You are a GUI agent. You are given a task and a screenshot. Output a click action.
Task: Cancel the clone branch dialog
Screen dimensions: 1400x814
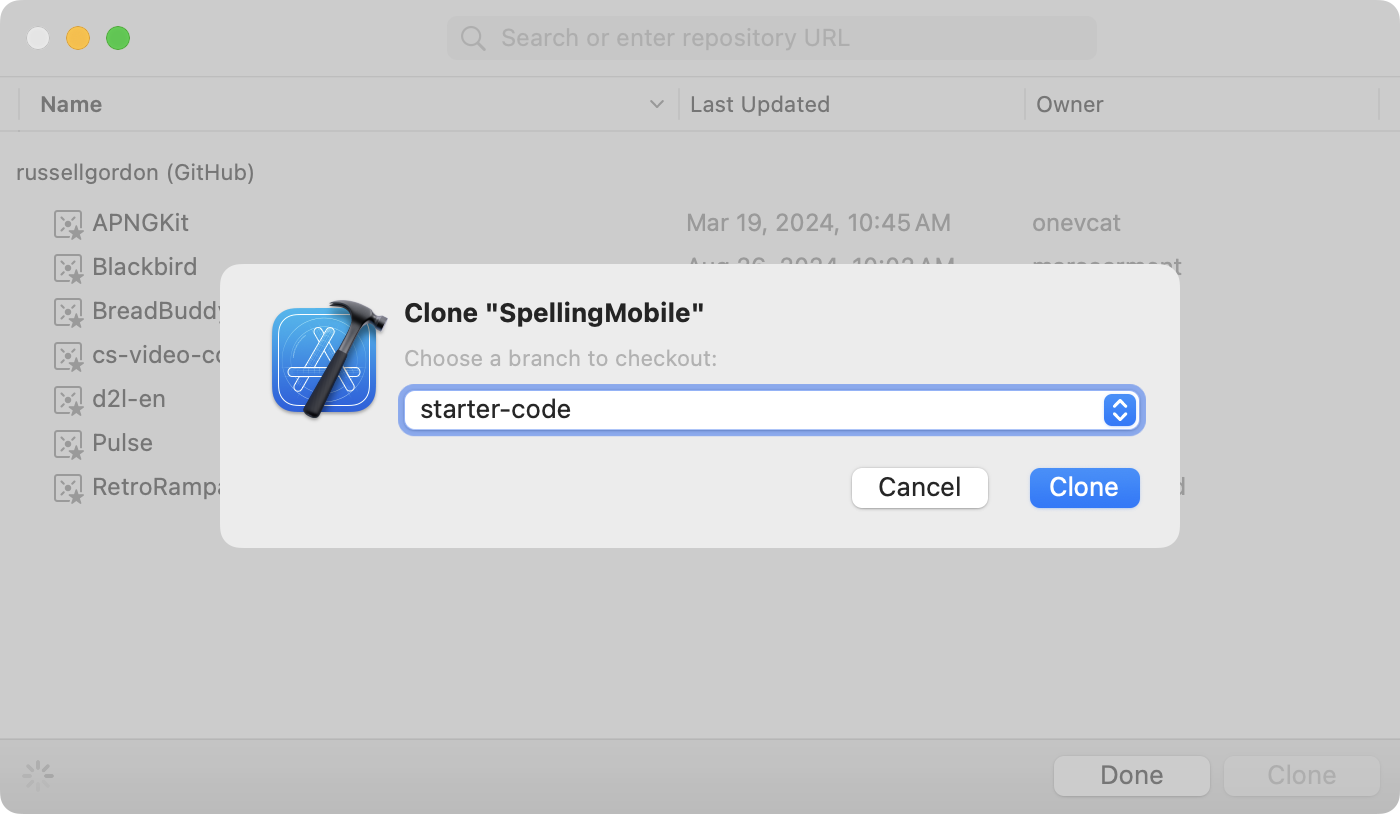tap(919, 488)
